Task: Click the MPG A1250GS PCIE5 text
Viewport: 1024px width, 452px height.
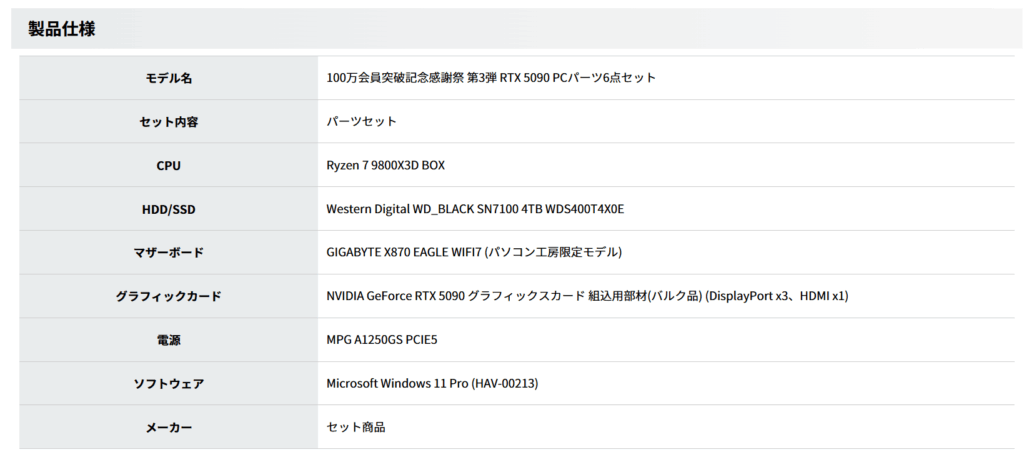Action: (x=381, y=341)
